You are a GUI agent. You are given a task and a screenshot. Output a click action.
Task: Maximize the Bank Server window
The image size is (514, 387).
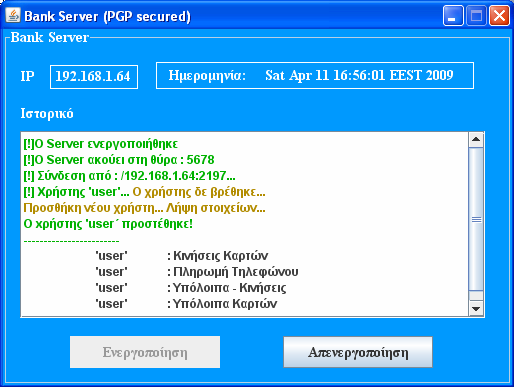pyautogui.click(x=476, y=16)
